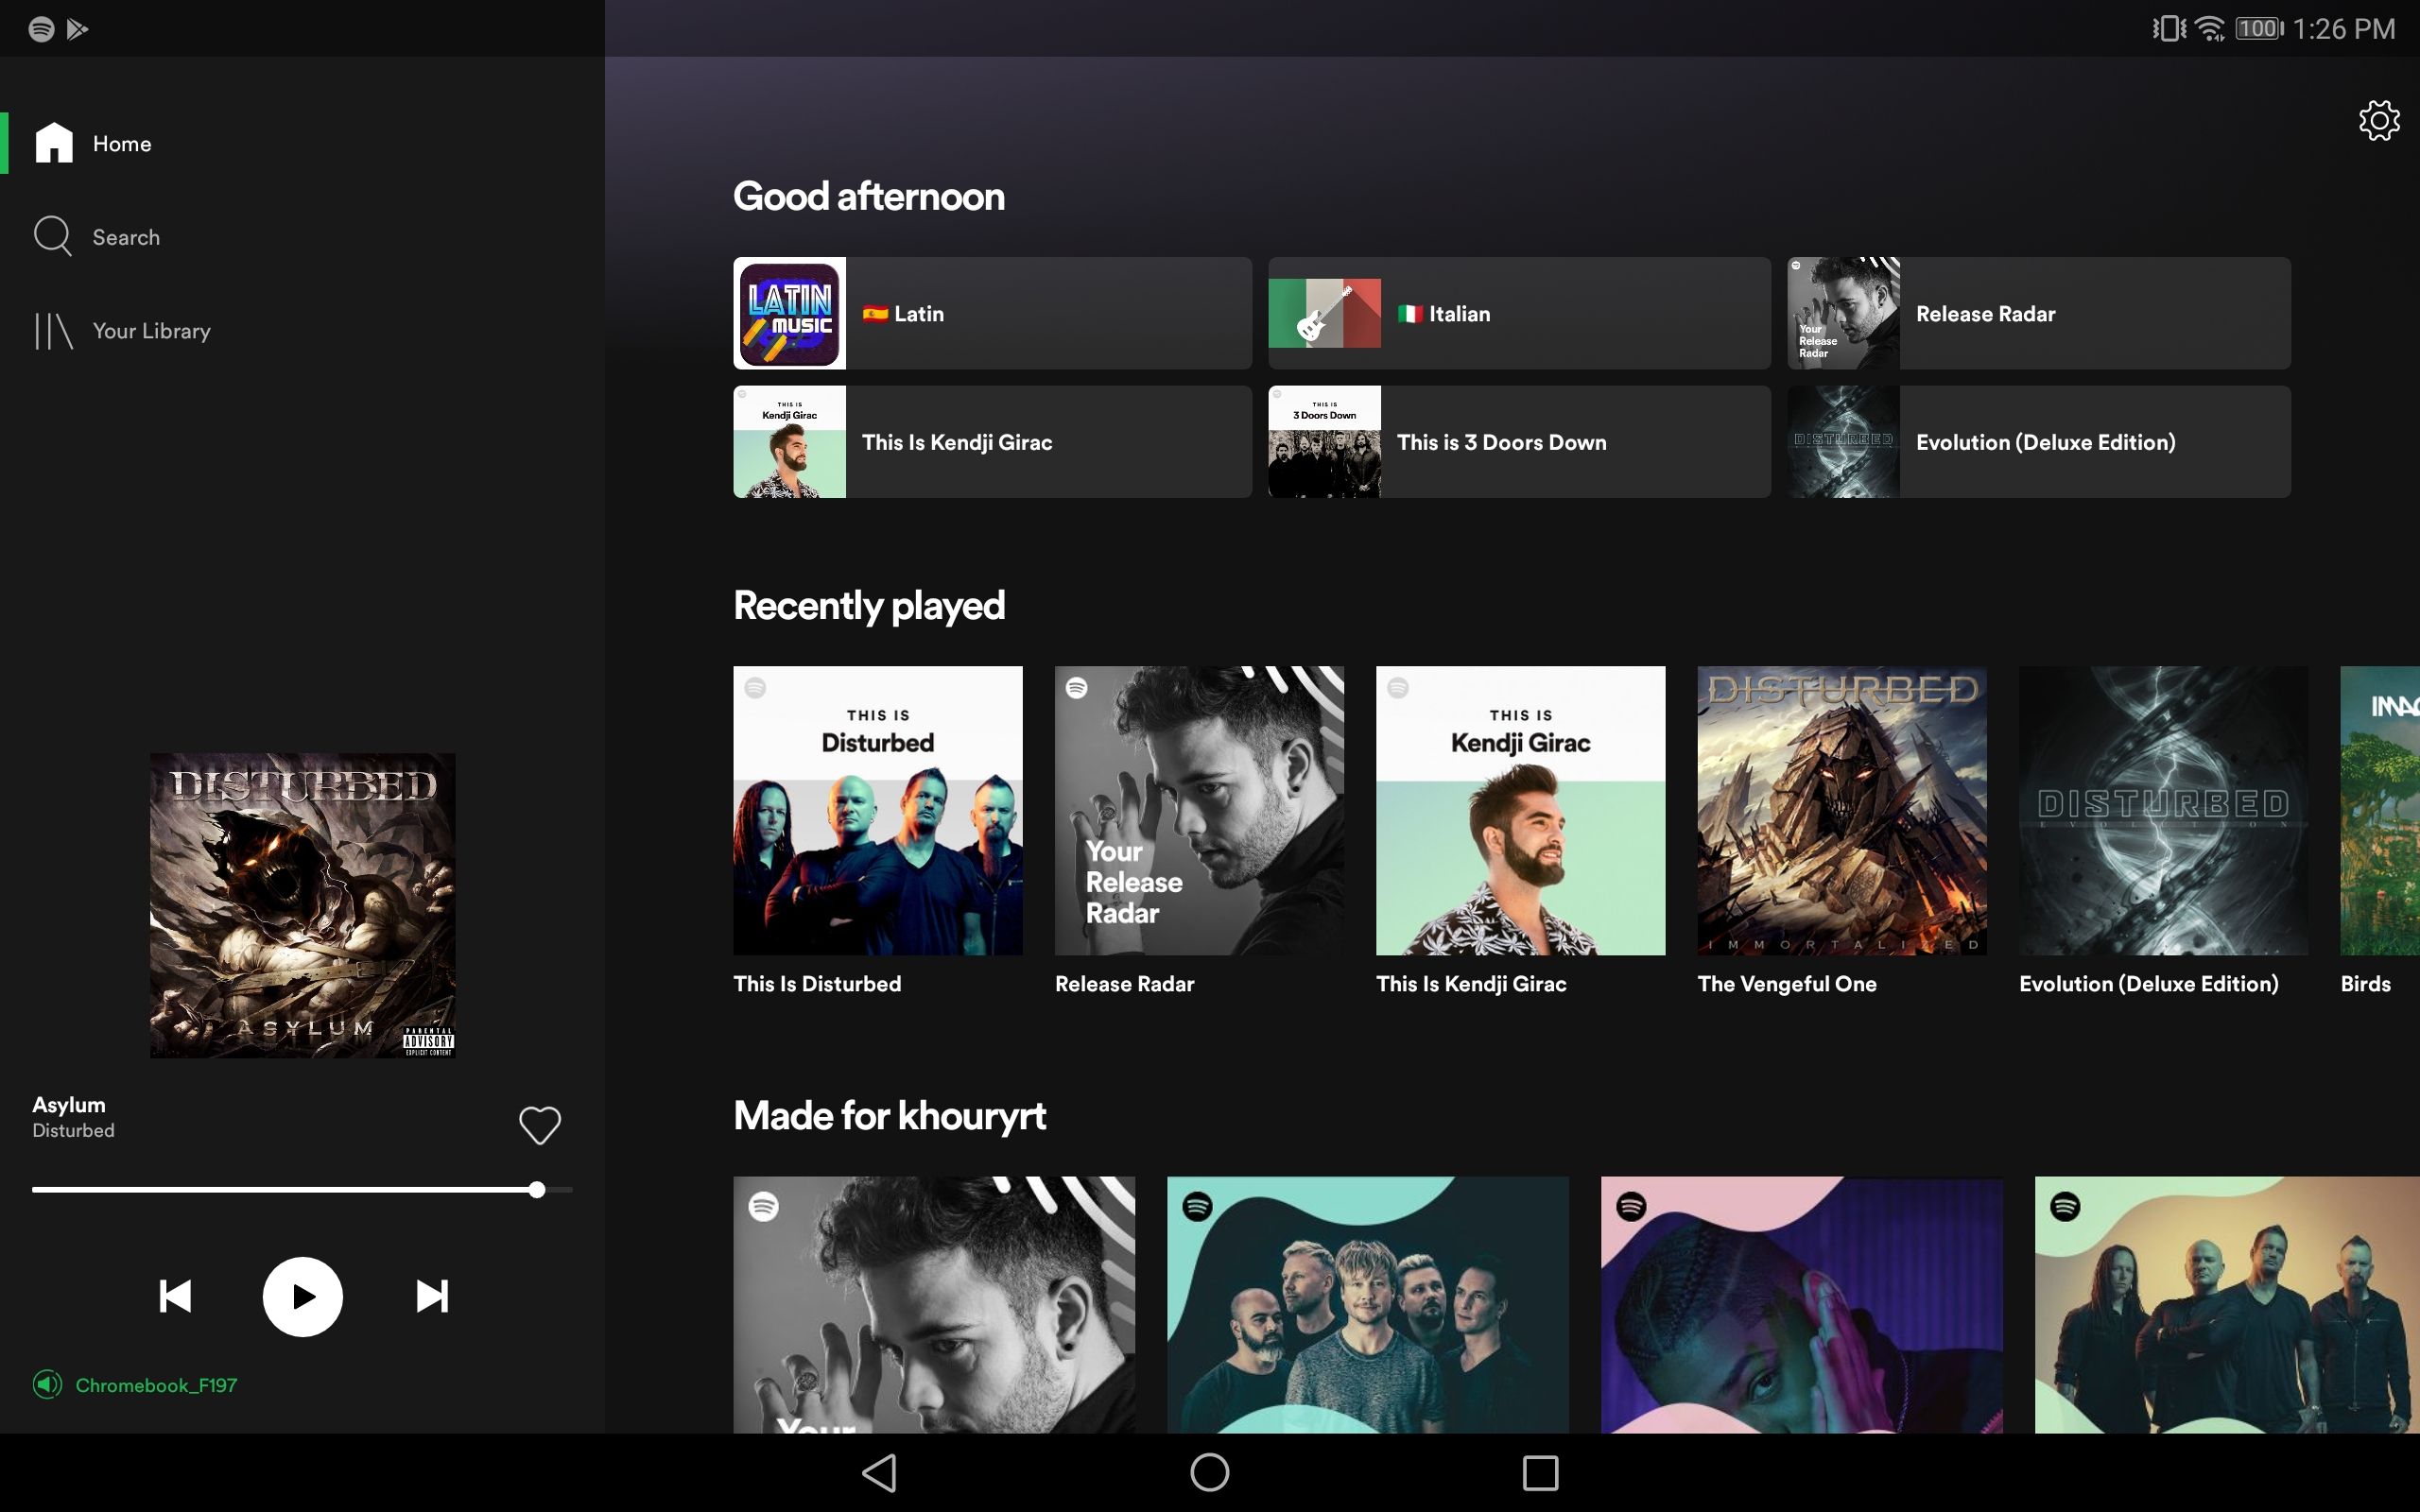The image size is (2420, 1512).
Task: Open This Is Disturbed from Recently played
Action: (877, 810)
